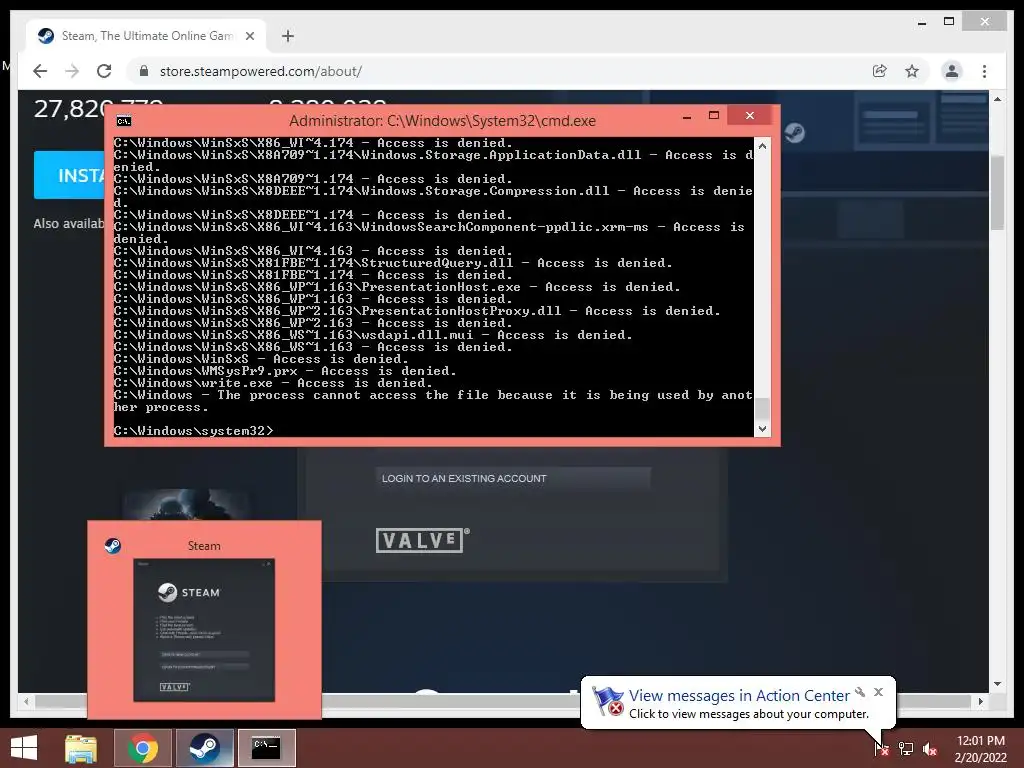Open Chrome three-dot menu
The height and width of the screenshot is (768, 1024).
pyautogui.click(x=984, y=71)
